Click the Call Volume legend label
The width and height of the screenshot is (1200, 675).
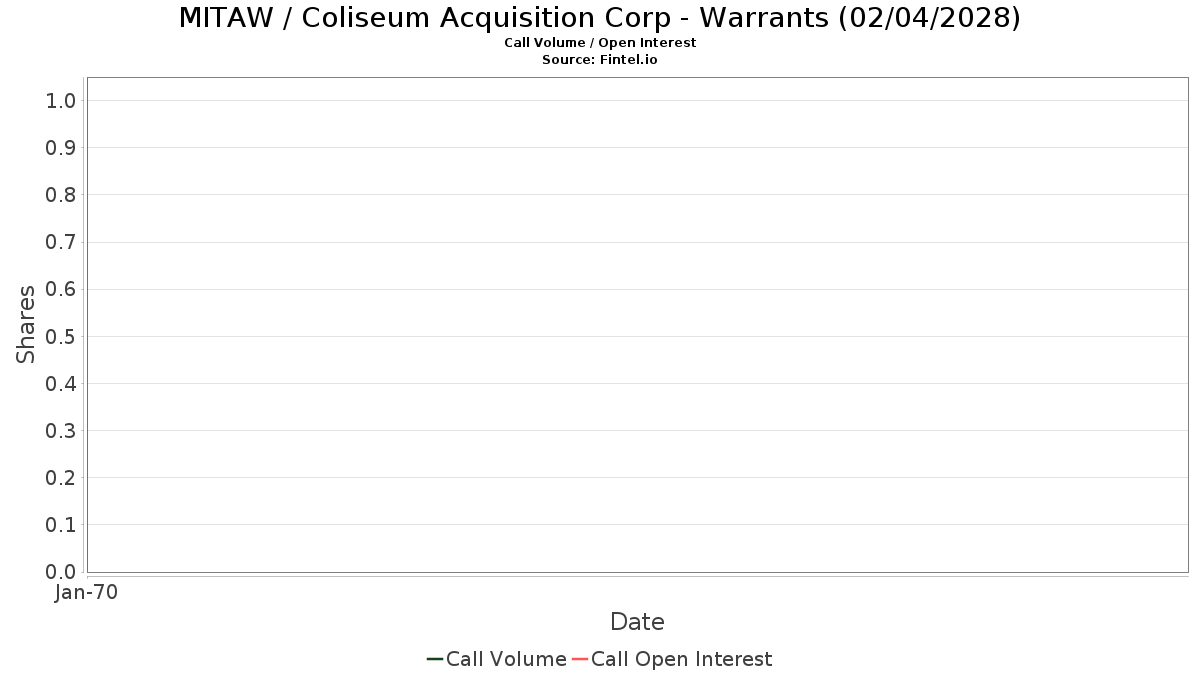tap(506, 659)
